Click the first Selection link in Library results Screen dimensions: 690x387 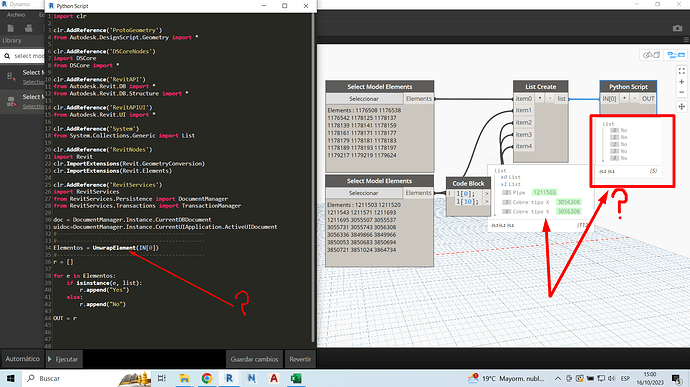coord(33,82)
